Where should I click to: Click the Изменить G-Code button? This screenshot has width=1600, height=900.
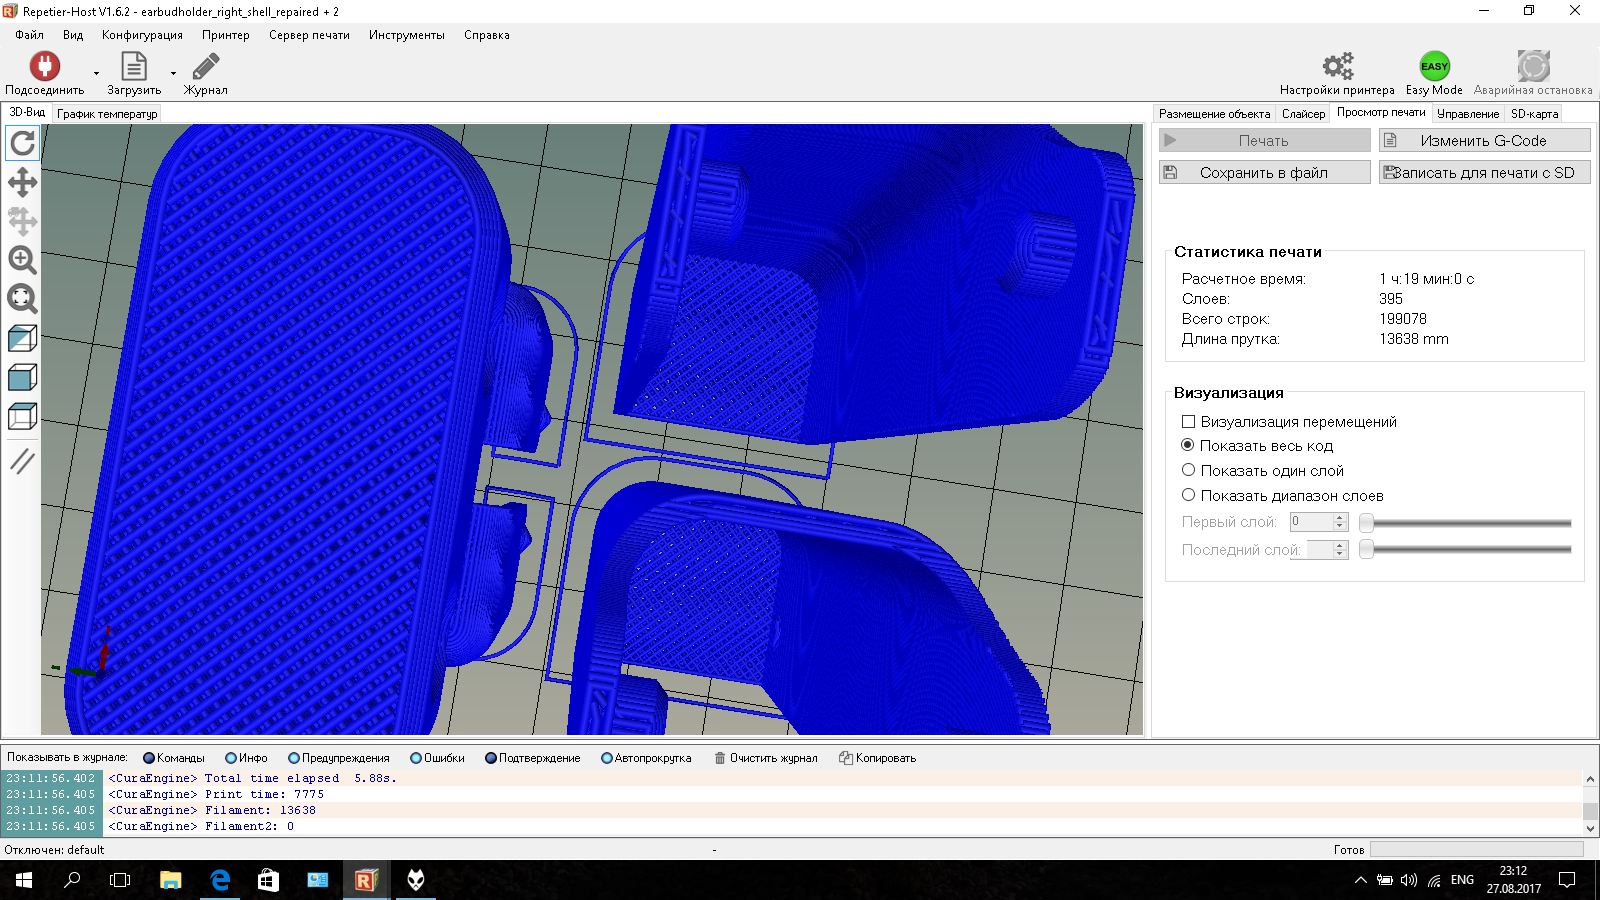pyautogui.click(x=1484, y=140)
